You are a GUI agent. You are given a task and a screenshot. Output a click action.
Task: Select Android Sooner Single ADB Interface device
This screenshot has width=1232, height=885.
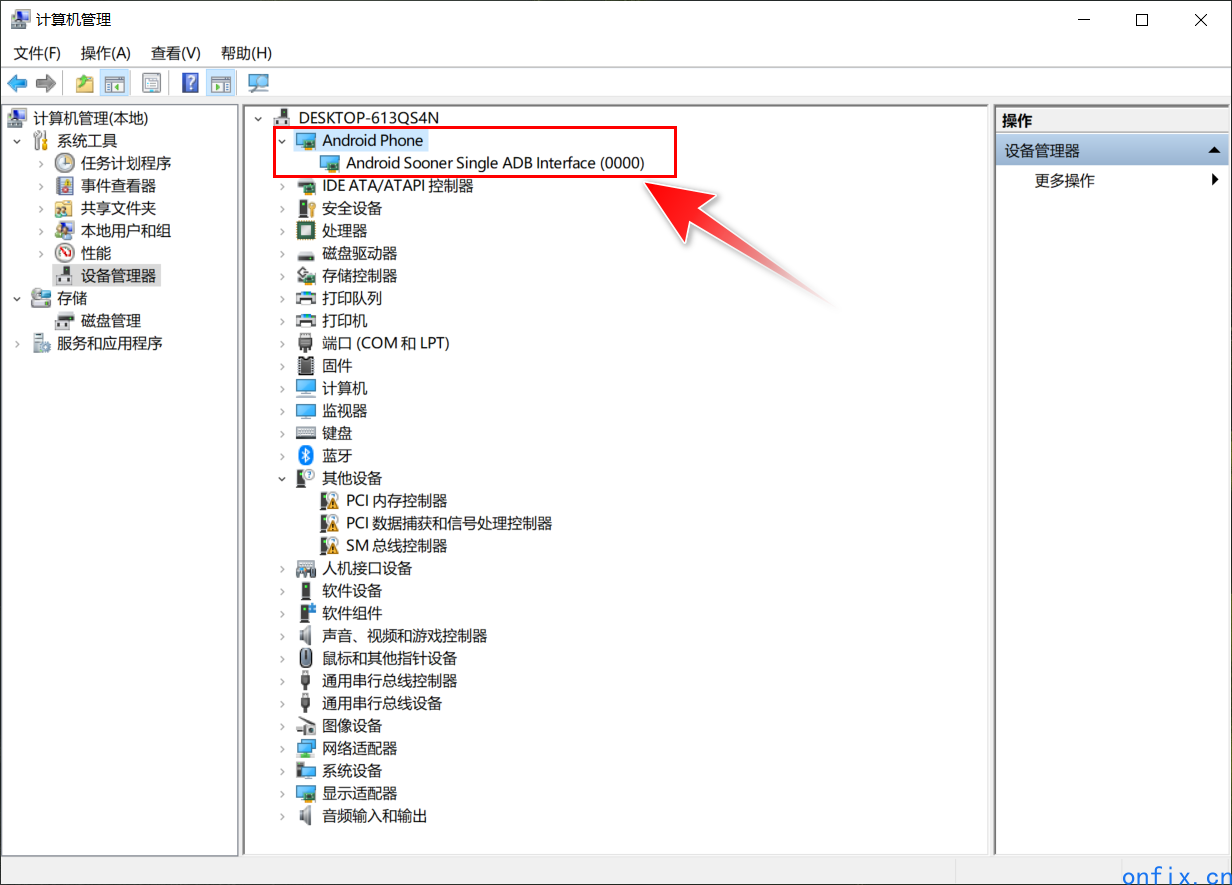tap(494, 163)
